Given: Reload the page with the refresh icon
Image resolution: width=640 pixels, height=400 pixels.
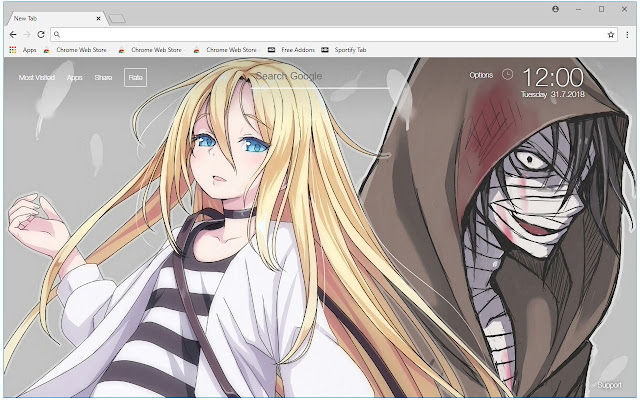Looking at the screenshot, I should [41, 35].
